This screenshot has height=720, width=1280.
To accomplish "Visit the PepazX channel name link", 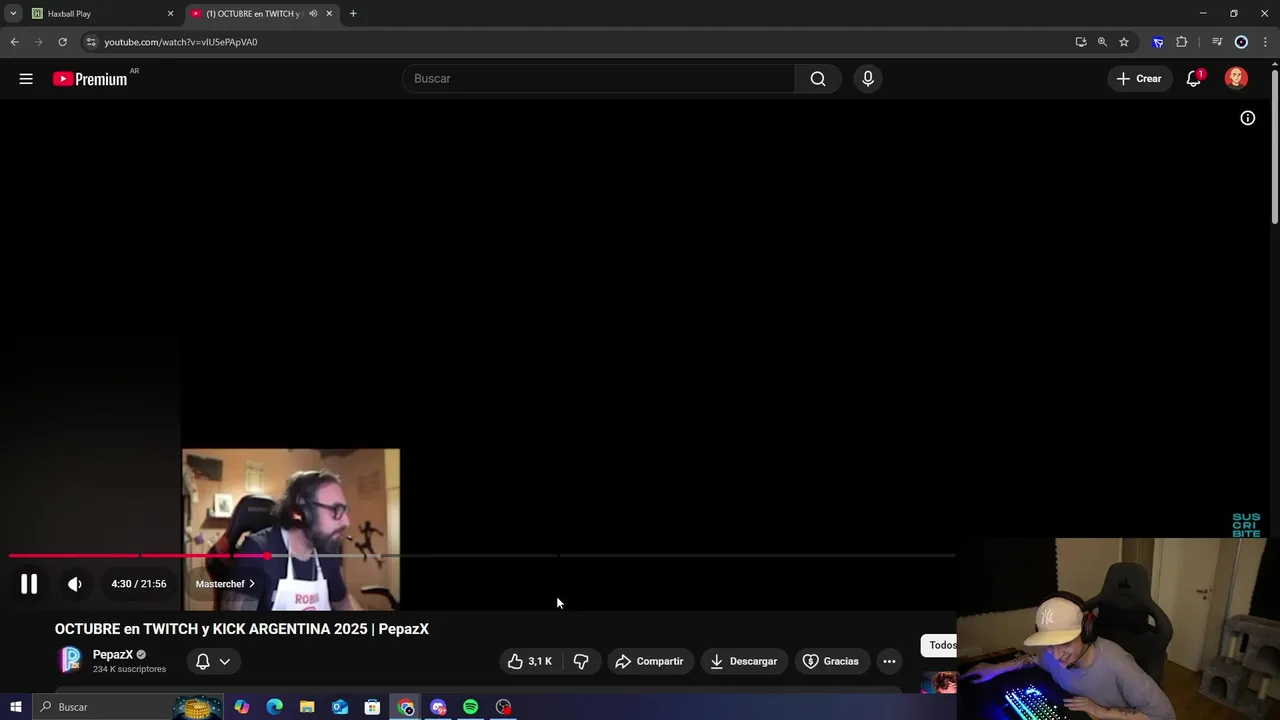I will coord(113,655).
